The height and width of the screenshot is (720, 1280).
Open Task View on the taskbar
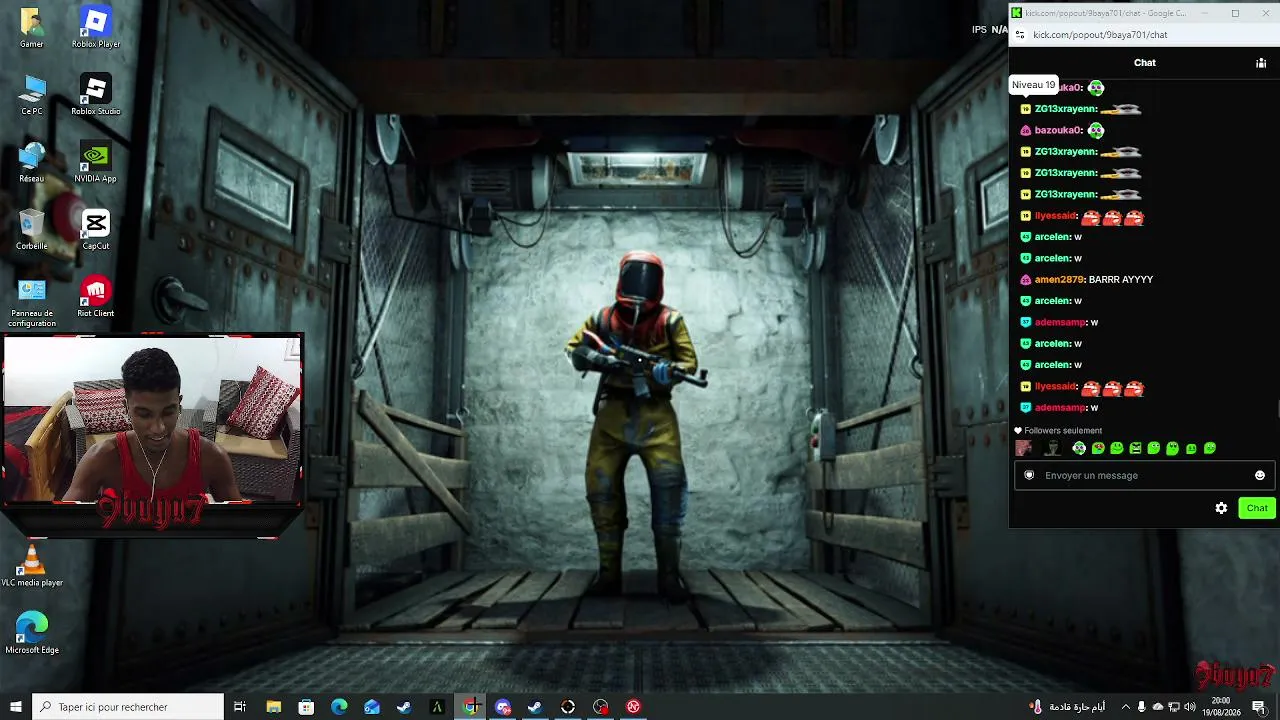(x=240, y=707)
